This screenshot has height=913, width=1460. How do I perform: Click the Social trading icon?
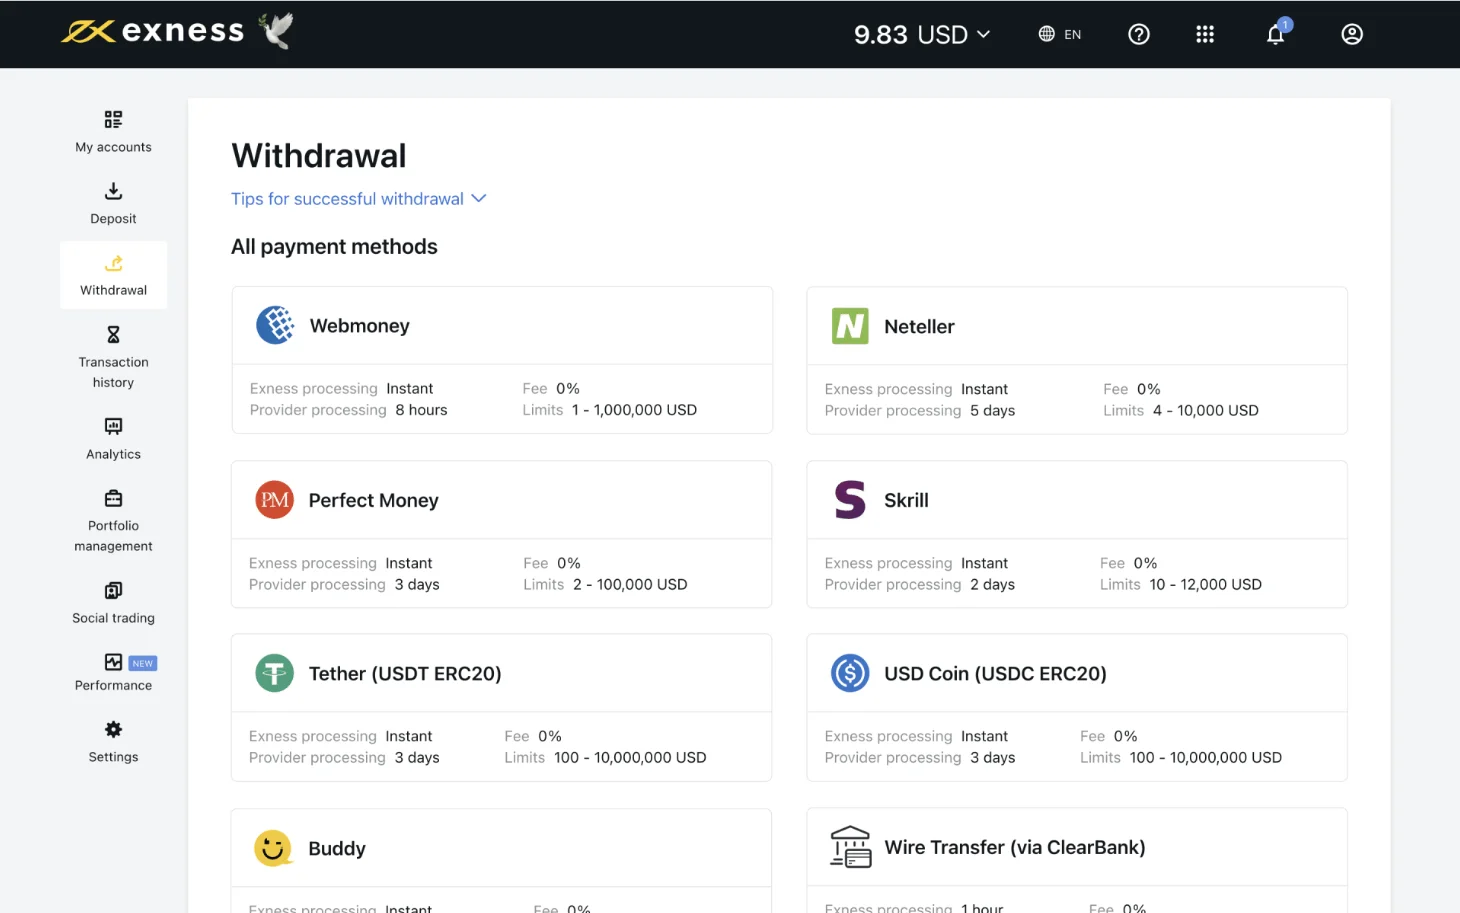[113, 590]
